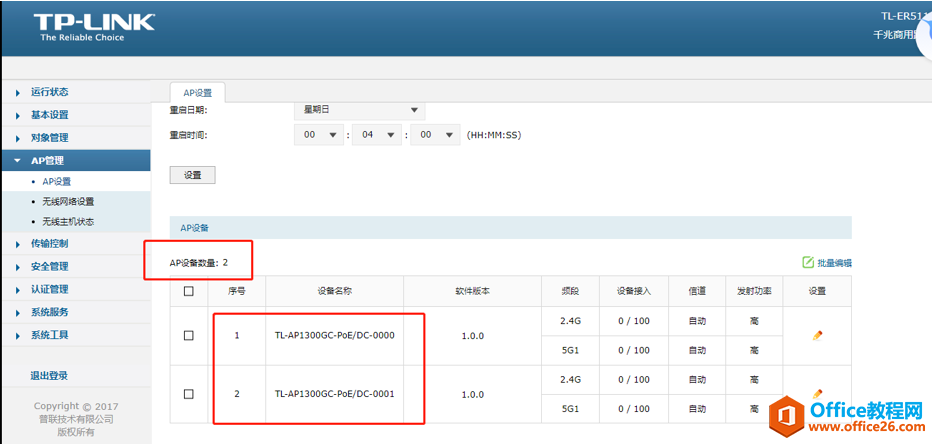This screenshot has width=932, height=444.
Task: Click the edit pencil icon for TL-AP1300GC-PoE/DC-0001
Action: pyautogui.click(x=817, y=393)
